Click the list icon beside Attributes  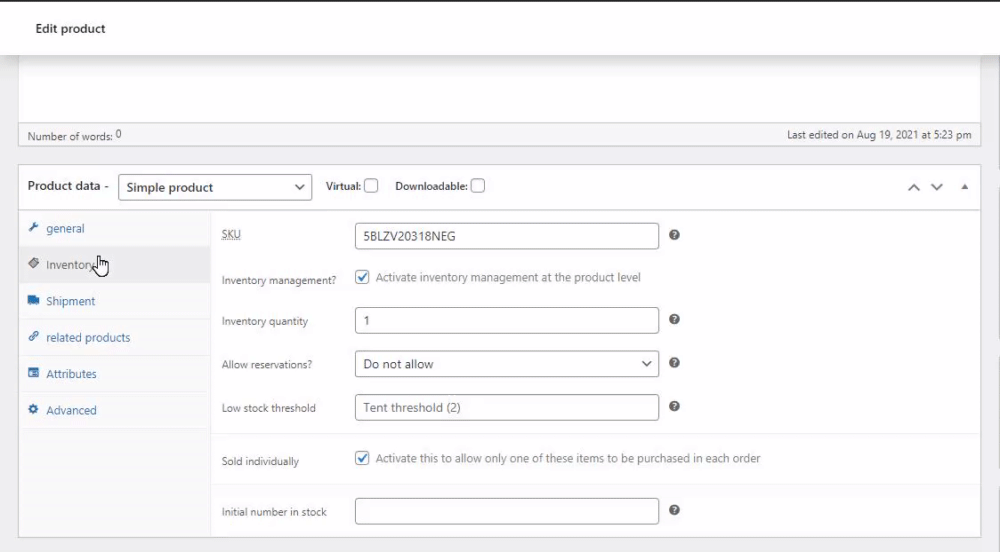tap(33, 372)
